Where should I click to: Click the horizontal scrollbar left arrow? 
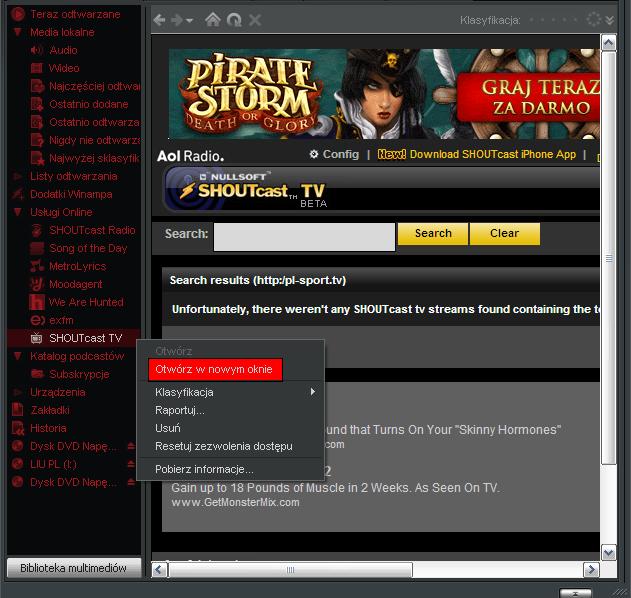pos(159,570)
